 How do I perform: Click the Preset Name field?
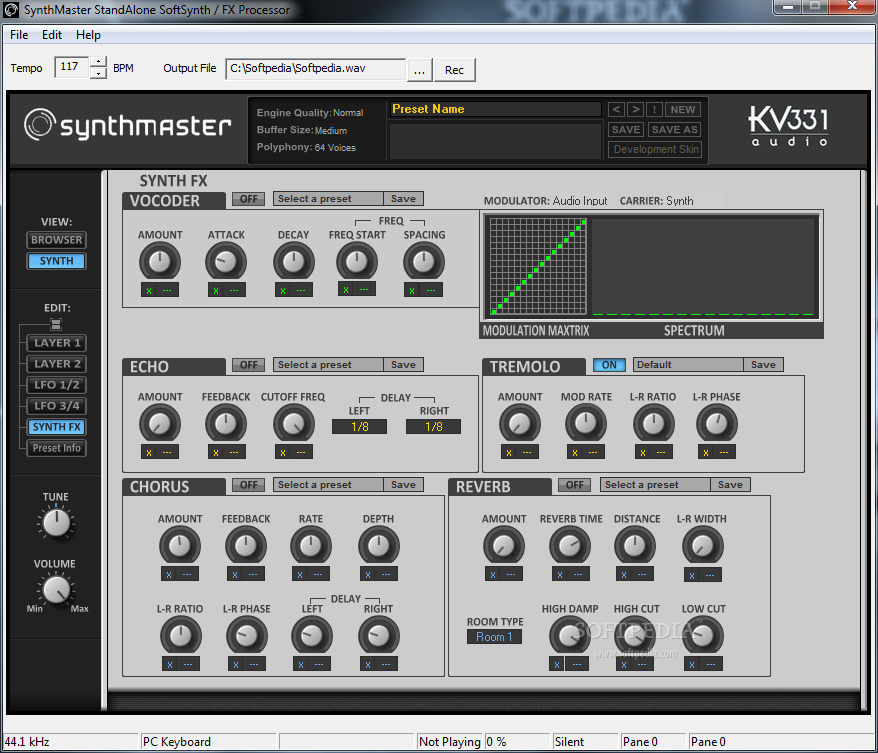[496, 109]
